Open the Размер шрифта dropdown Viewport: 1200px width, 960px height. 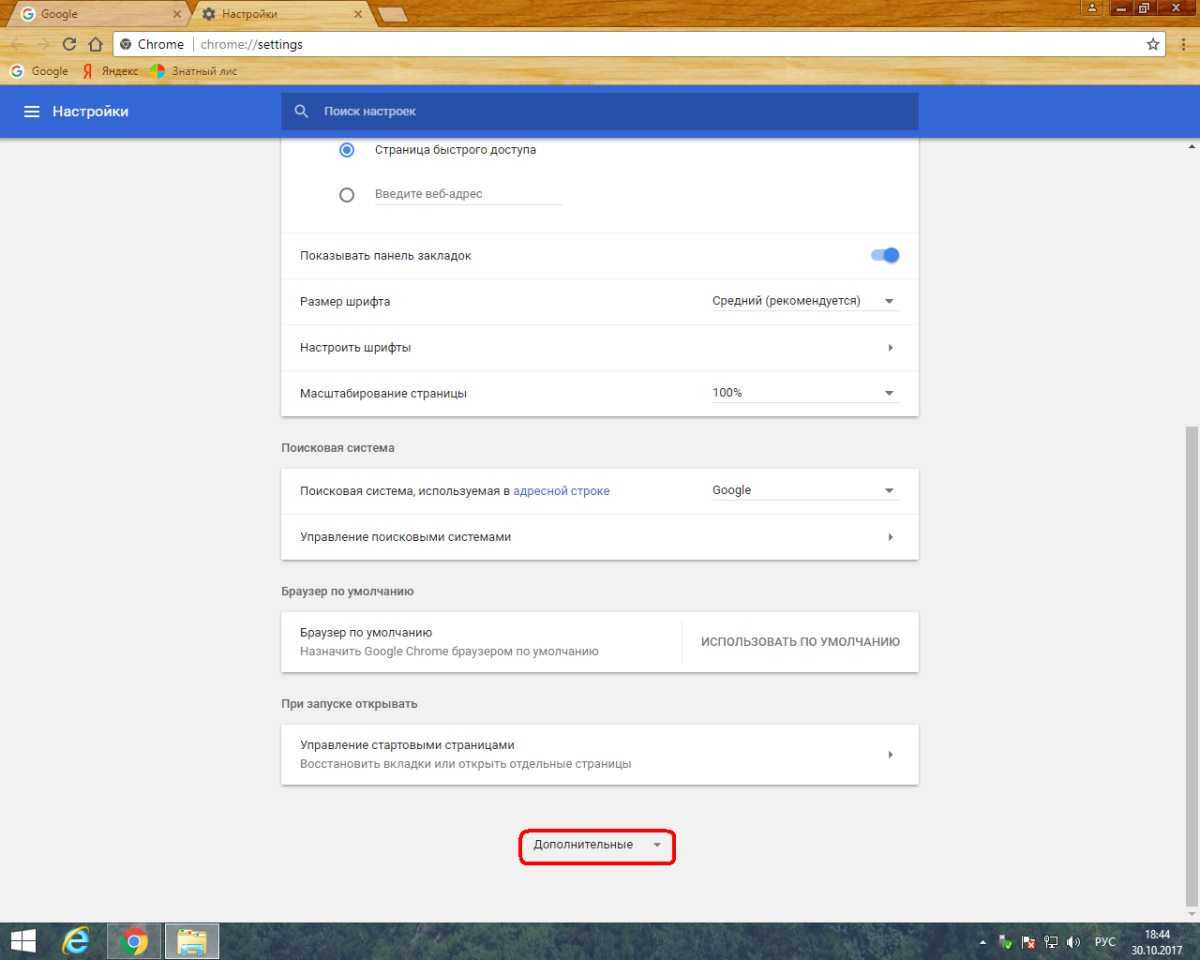(x=804, y=301)
